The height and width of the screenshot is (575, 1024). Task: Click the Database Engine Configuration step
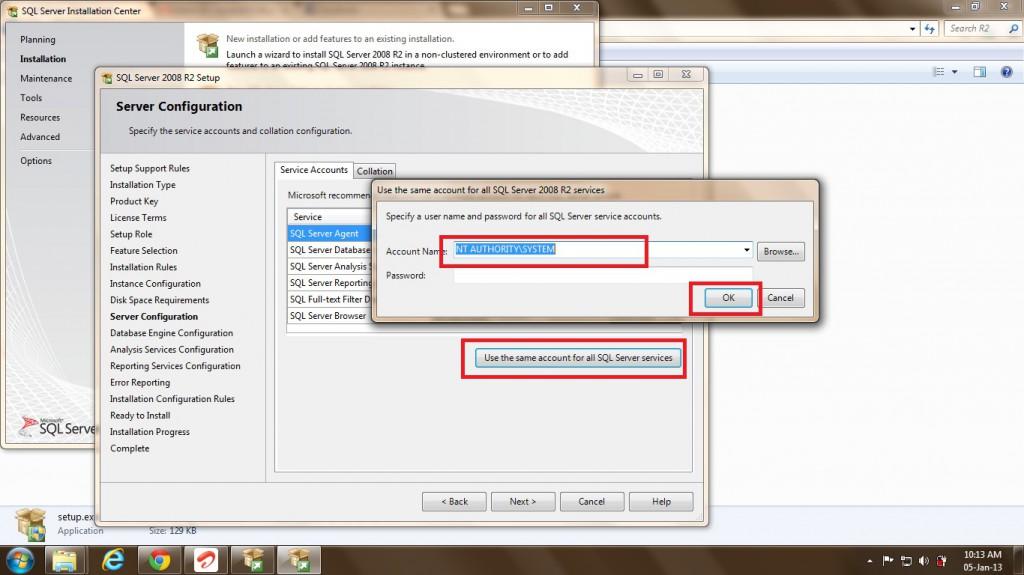click(x=171, y=333)
